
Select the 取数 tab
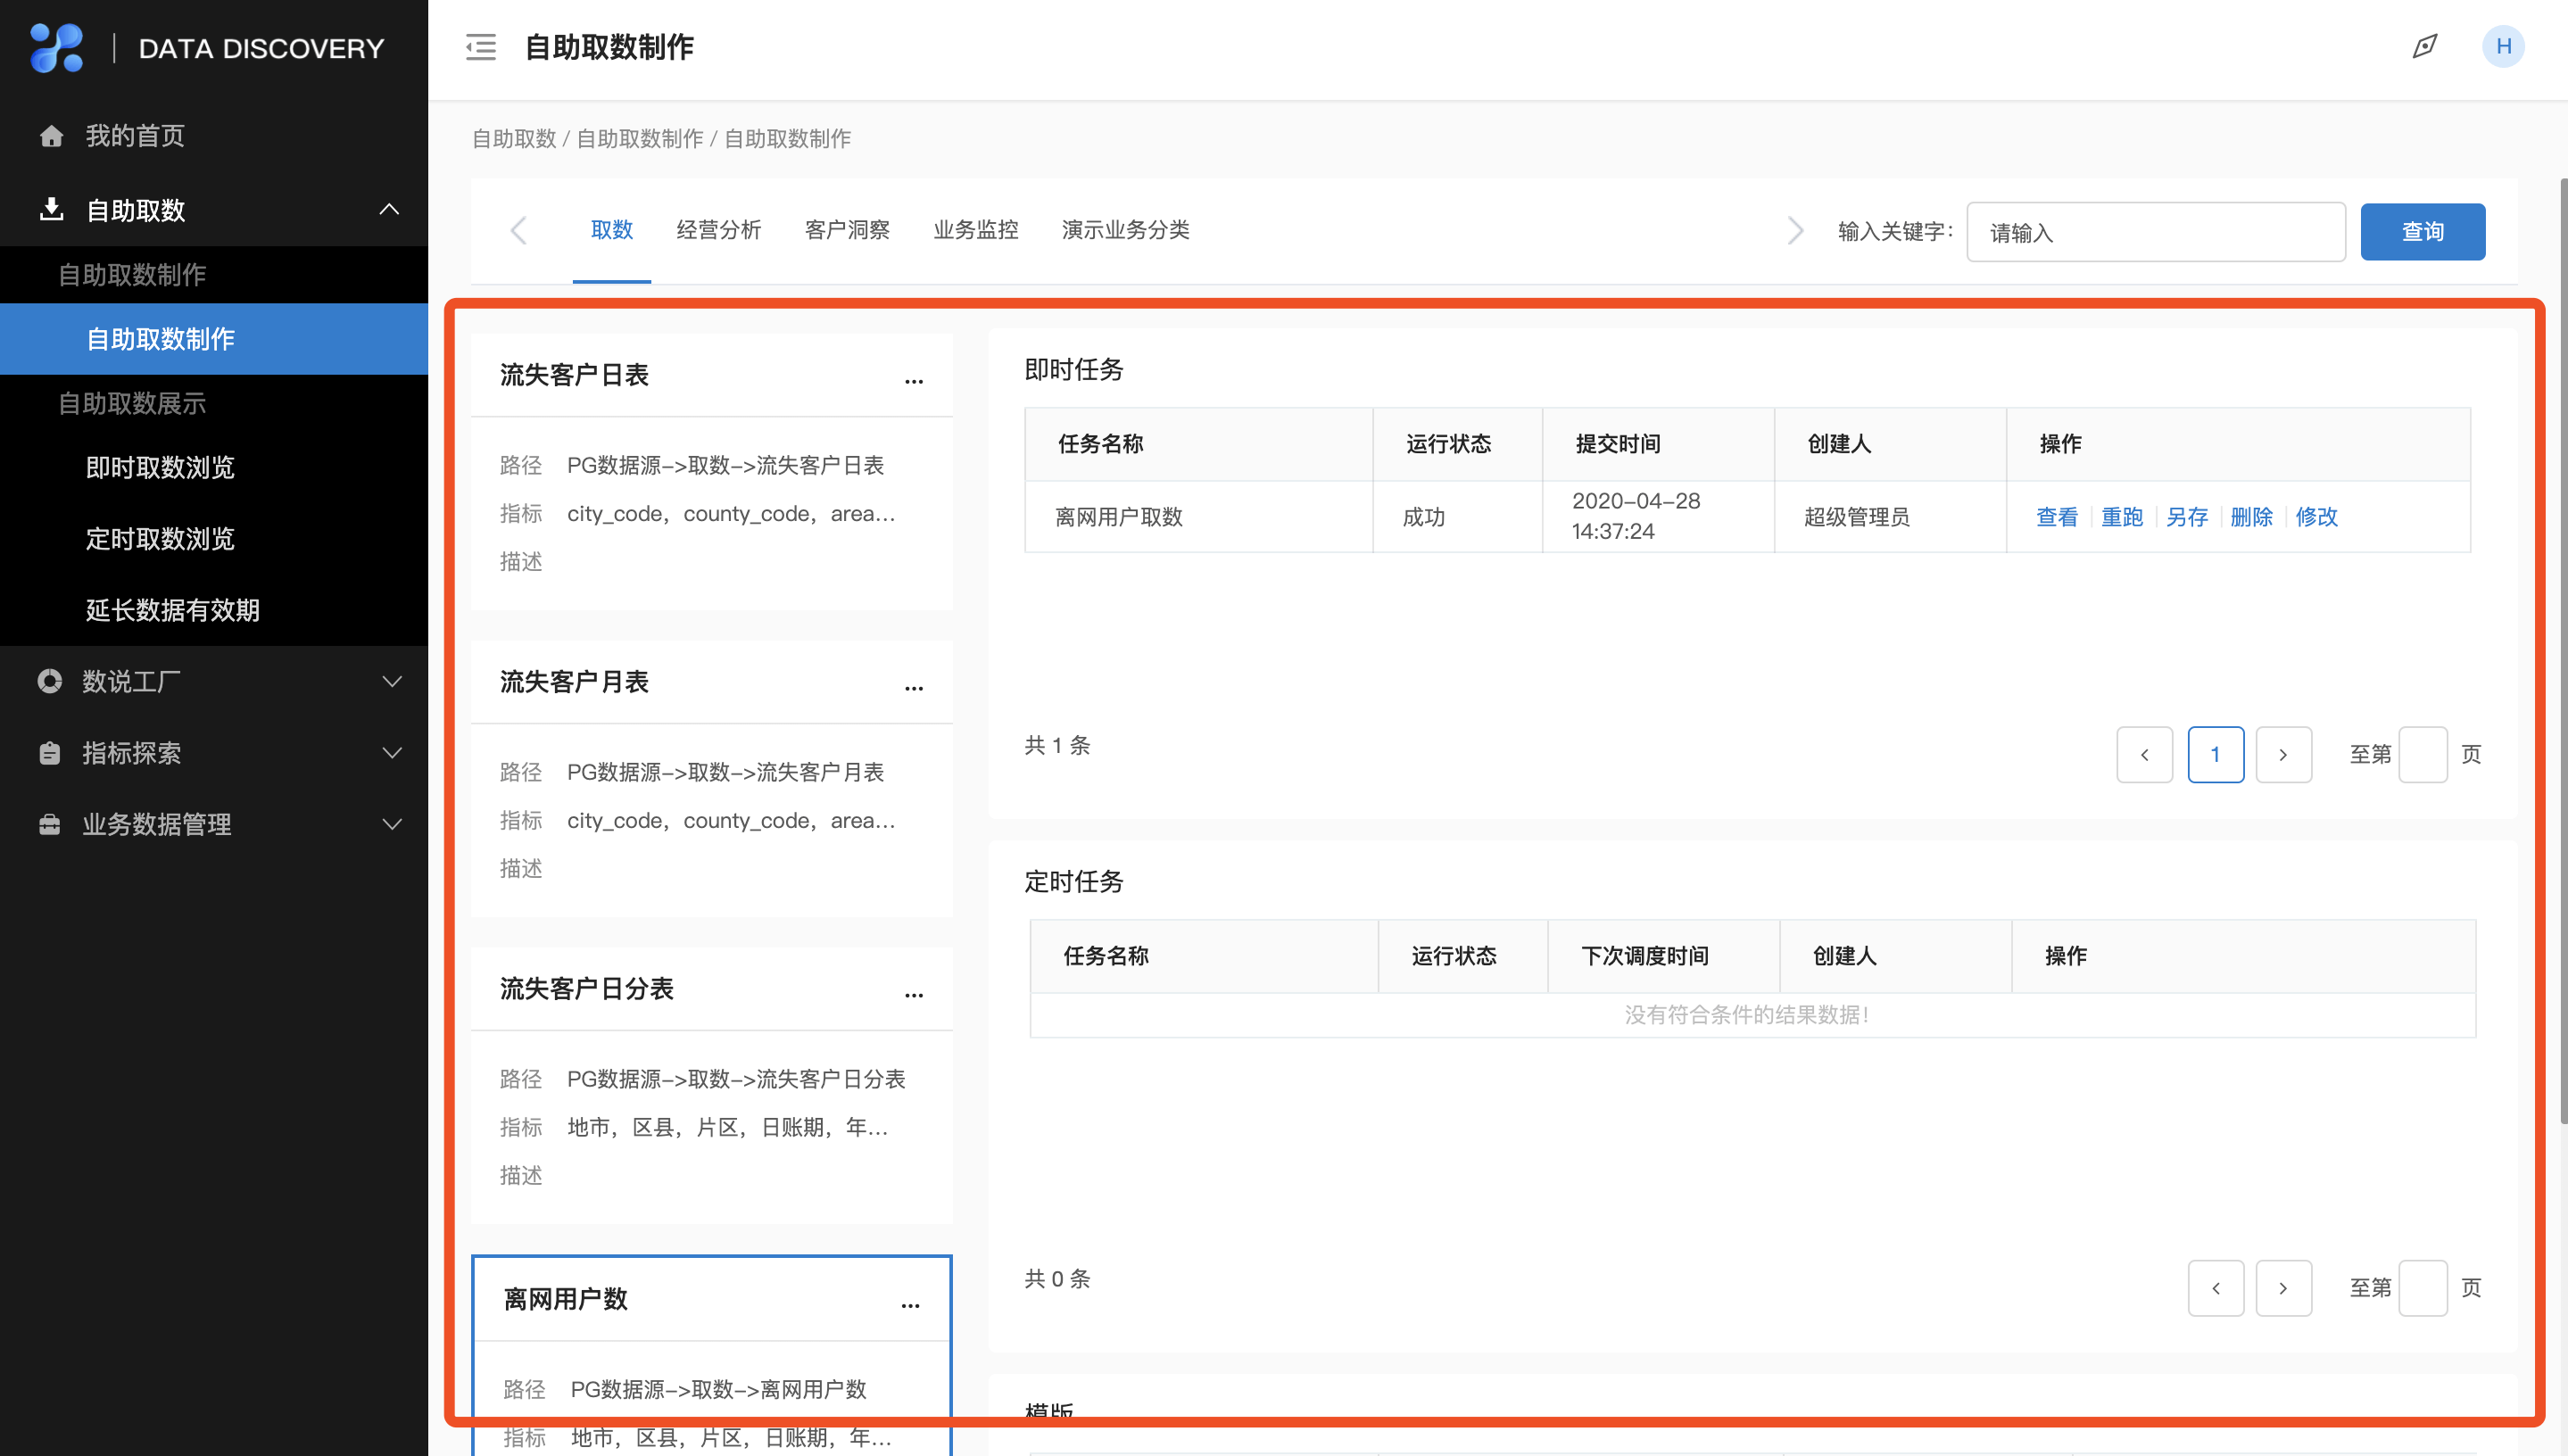tap(612, 230)
